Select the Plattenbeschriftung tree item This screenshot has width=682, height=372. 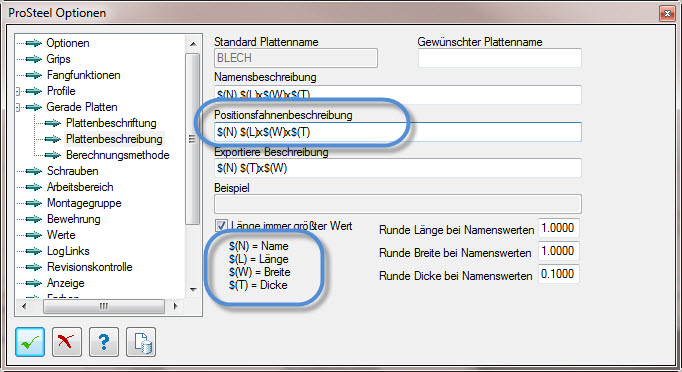point(111,123)
